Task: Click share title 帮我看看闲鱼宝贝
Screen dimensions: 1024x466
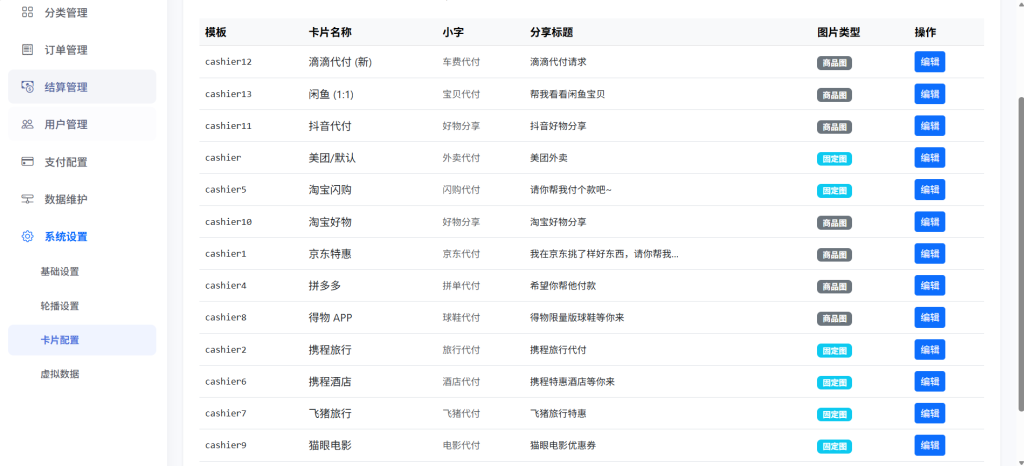Action: tap(568, 94)
